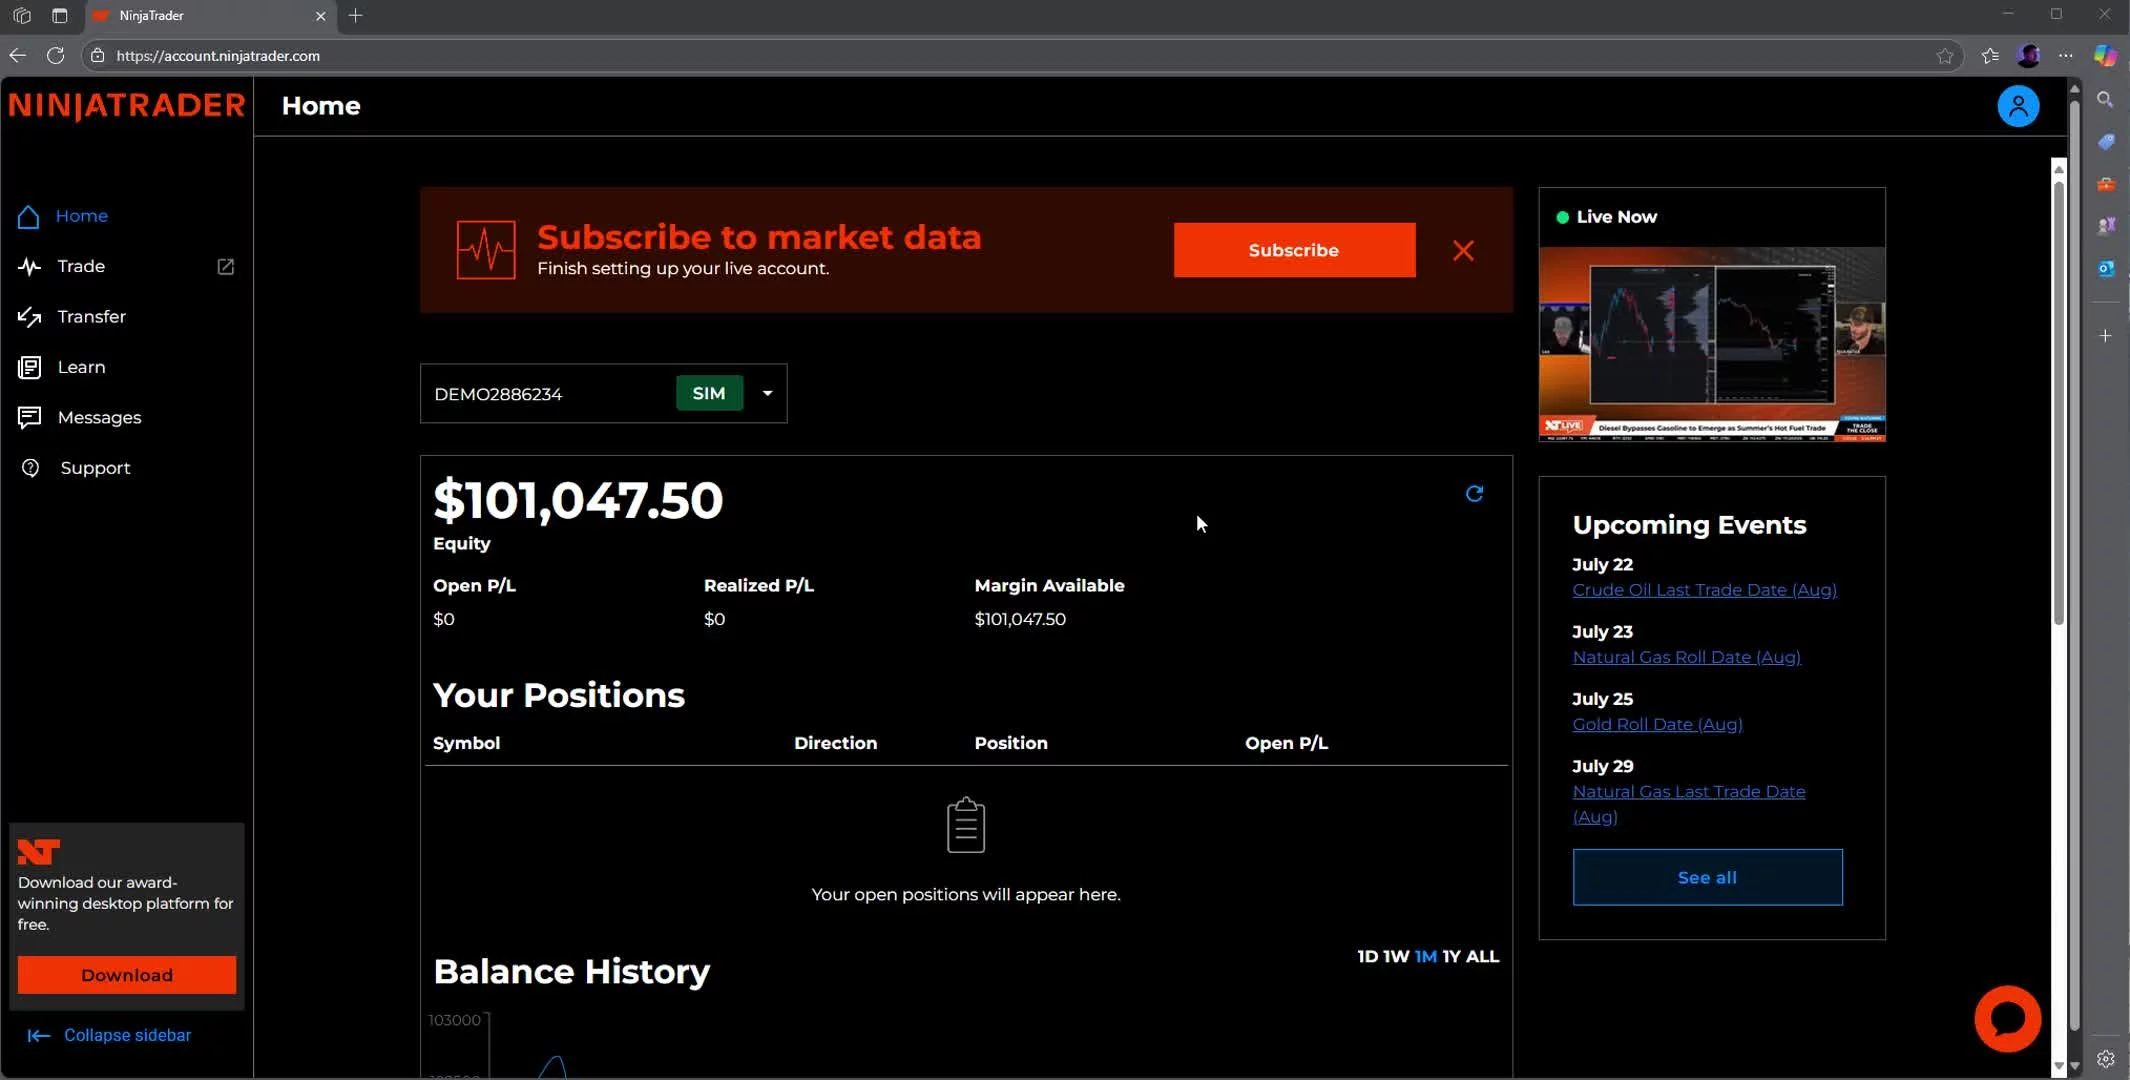Screen dimensions: 2130x1080
Task: Click the Support question-mark icon
Action: pos(30,468)
